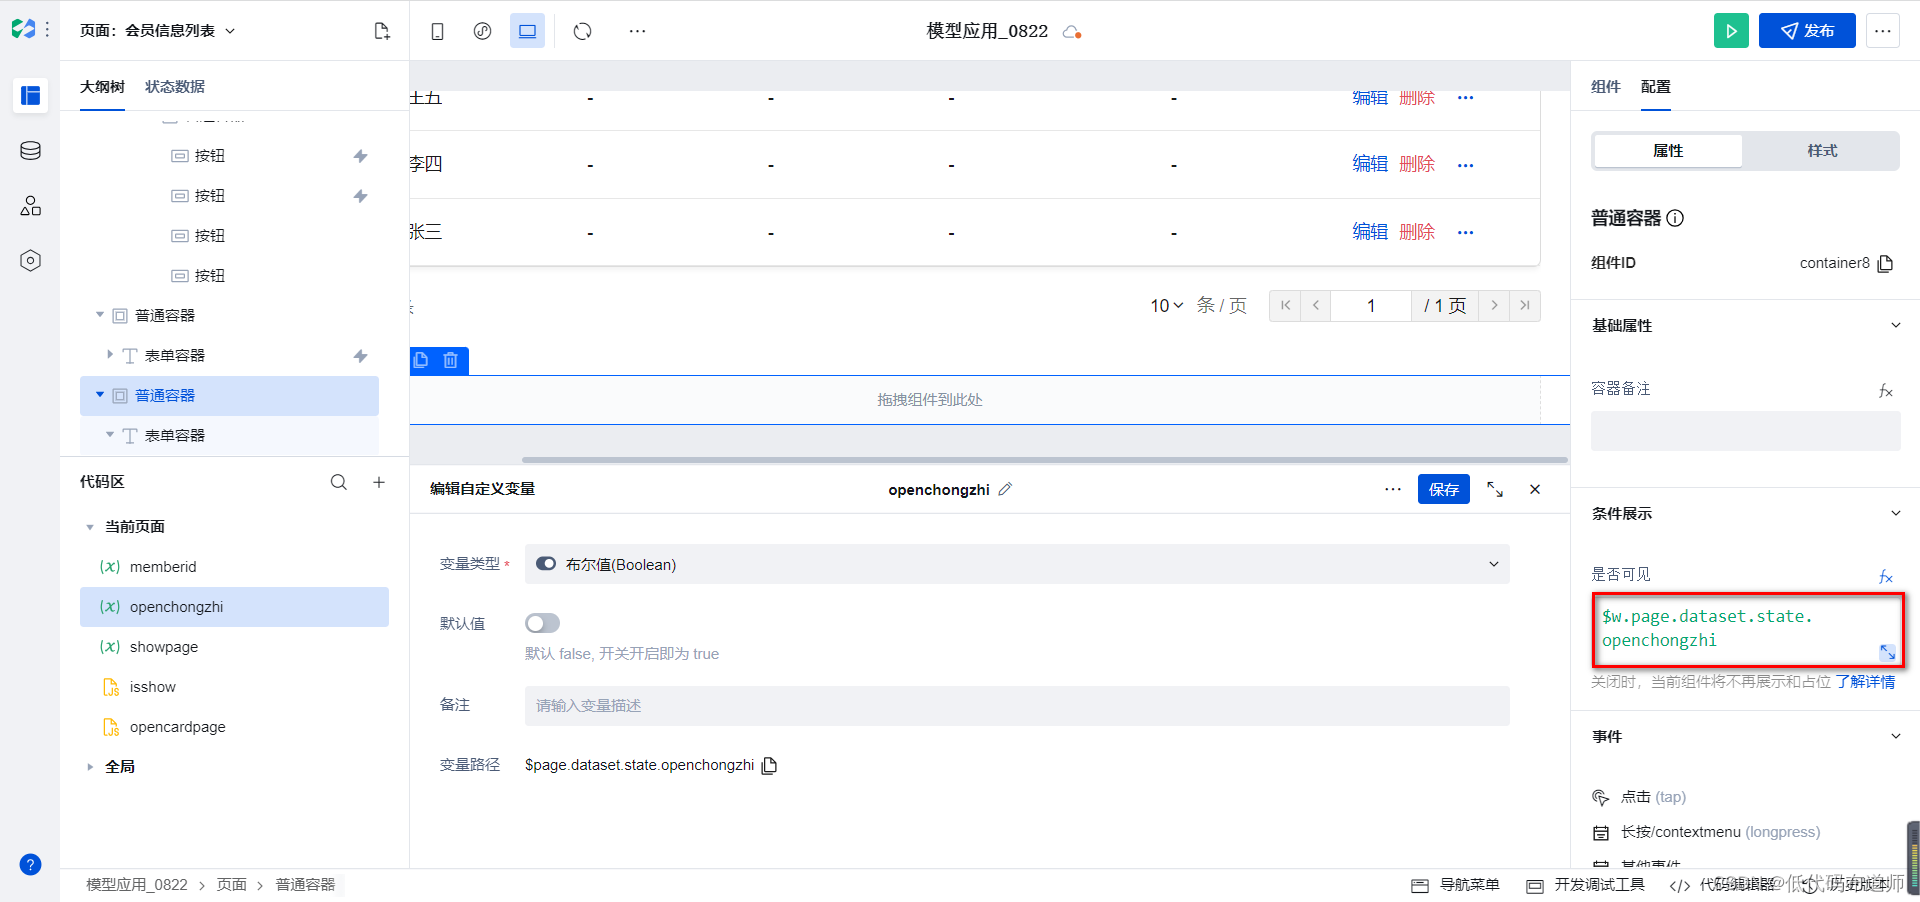
Task: Delete the row for 张三
Action: click(1417, 232)
